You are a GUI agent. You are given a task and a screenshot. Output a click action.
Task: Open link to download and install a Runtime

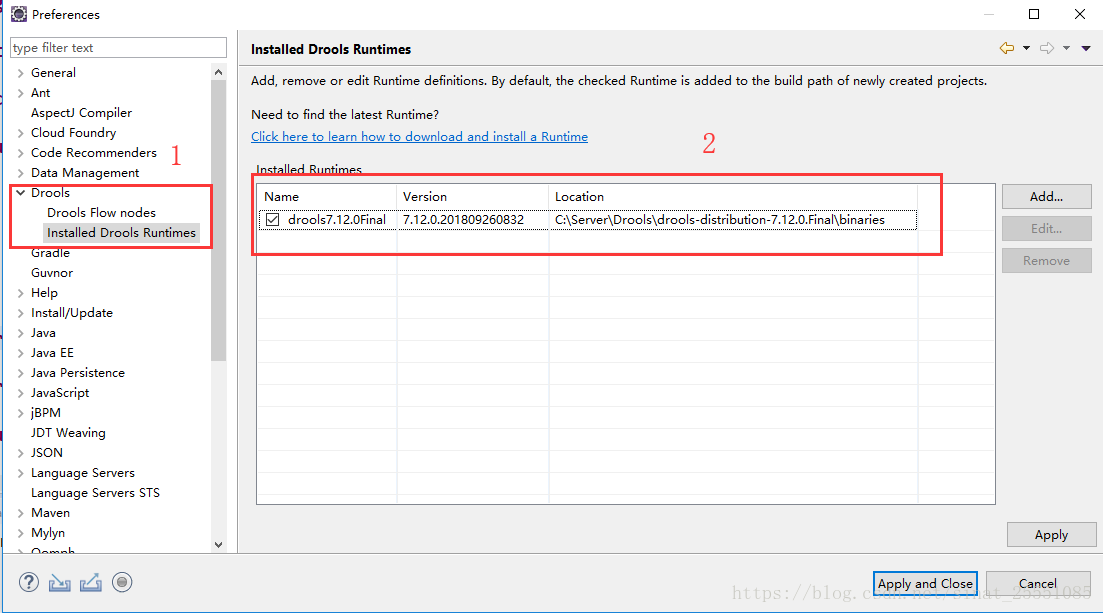point(419,137)
